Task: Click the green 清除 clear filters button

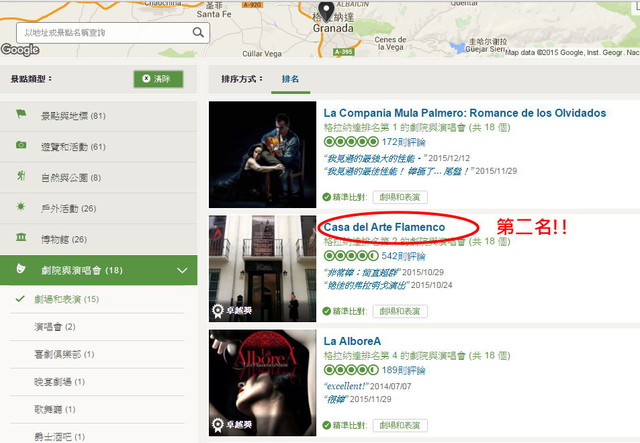Action: coord(158,79)
